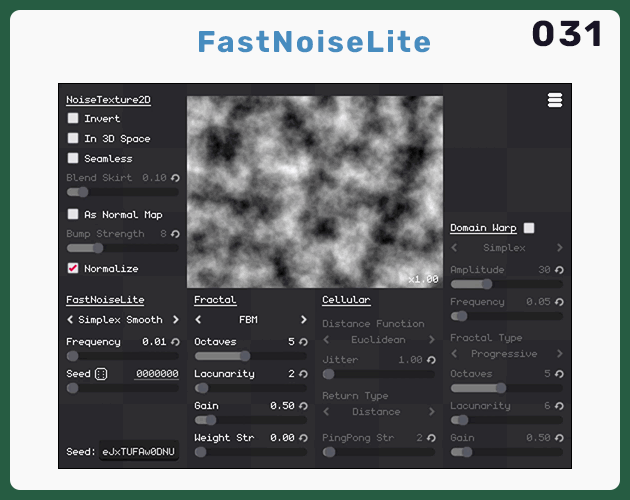Reset FastNoiseLite Frequency 0.01 value
This screenshot has width=630, height=500.
coord(175,342)
